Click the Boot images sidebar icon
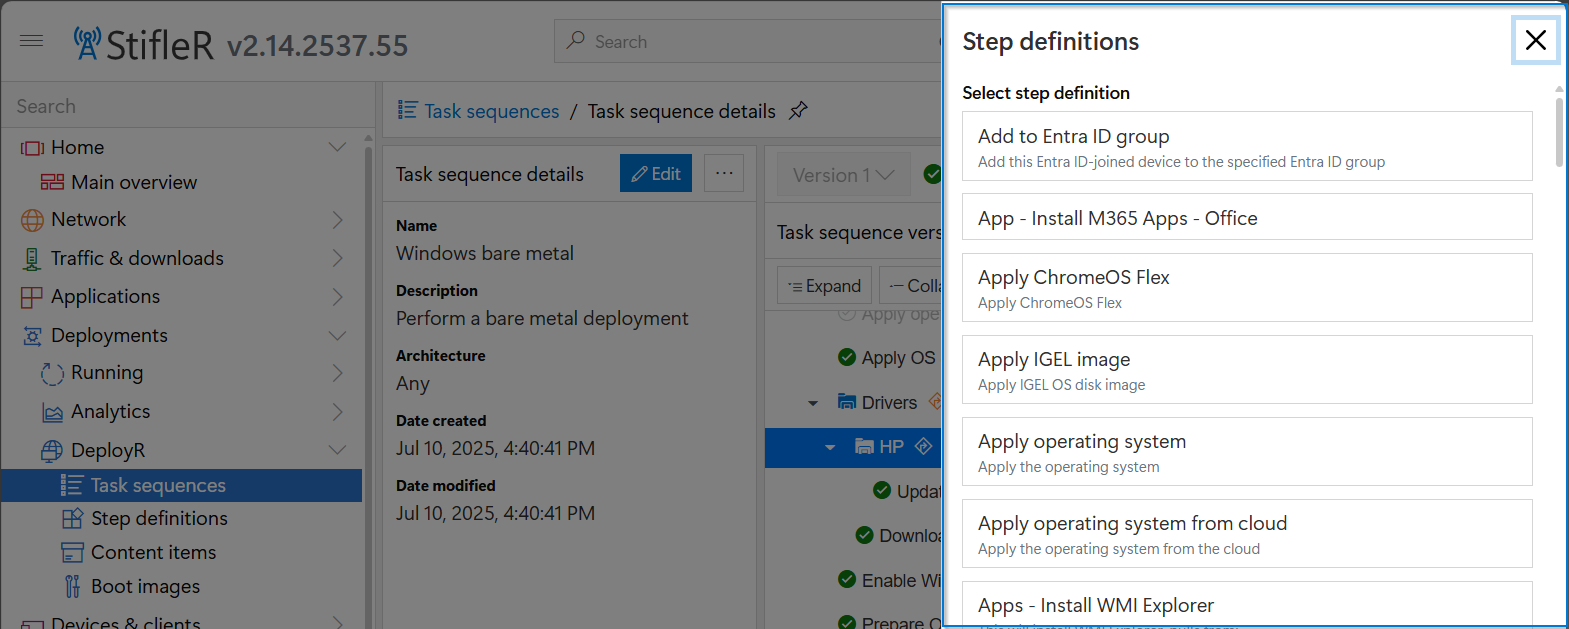This screenshot has width=1569, height=629. (72, 586)
